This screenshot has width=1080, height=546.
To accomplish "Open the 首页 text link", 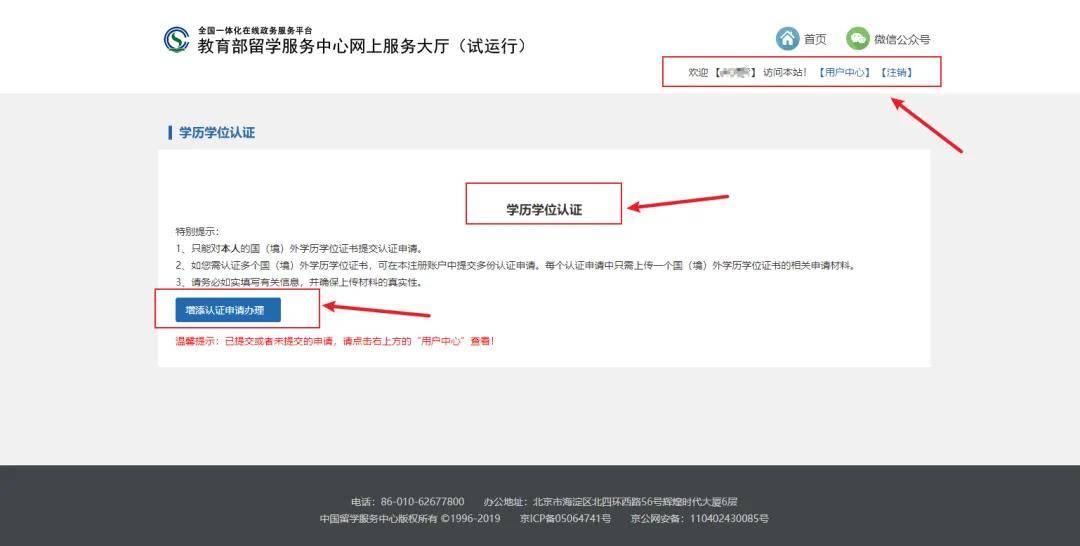I will pyautogui.click(x=815, y=39).
